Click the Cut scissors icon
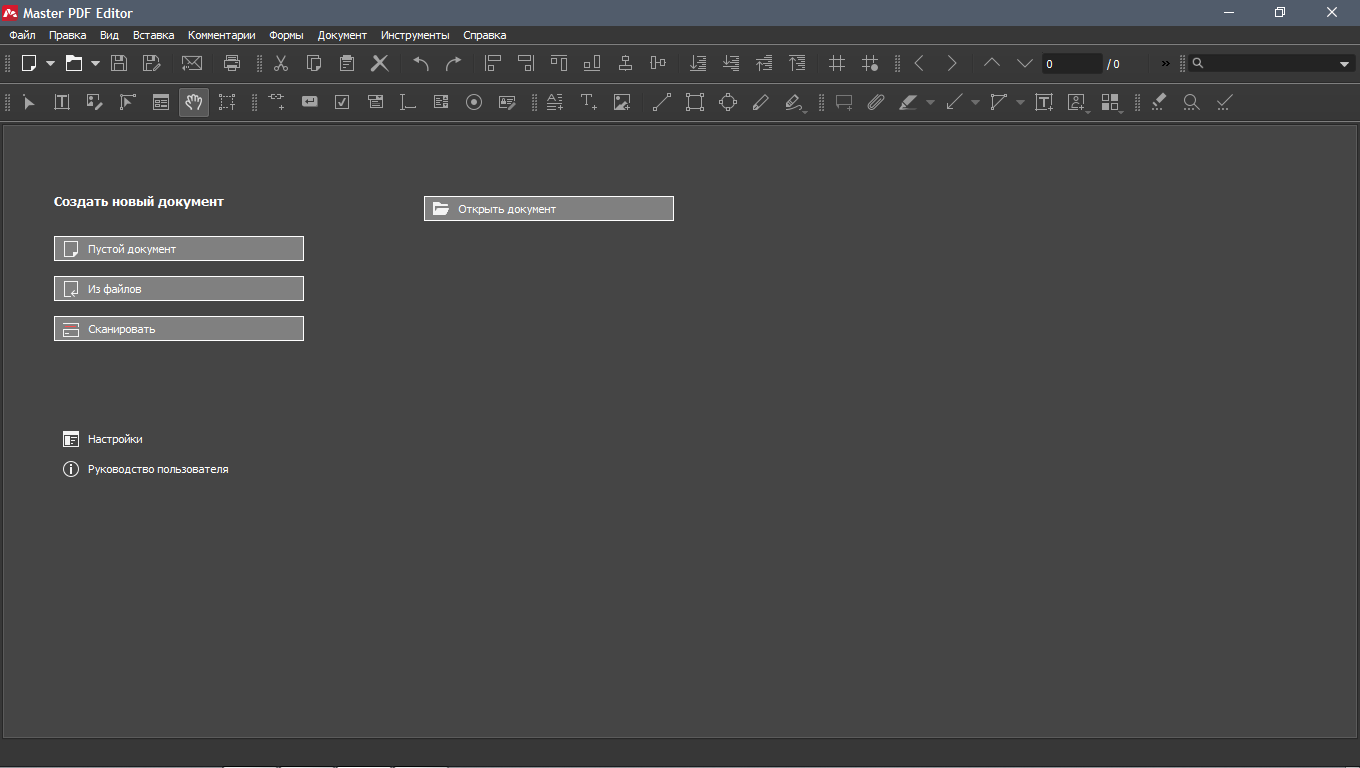The width and height of the screenshot is (1360, 768). tap(281, 63)
